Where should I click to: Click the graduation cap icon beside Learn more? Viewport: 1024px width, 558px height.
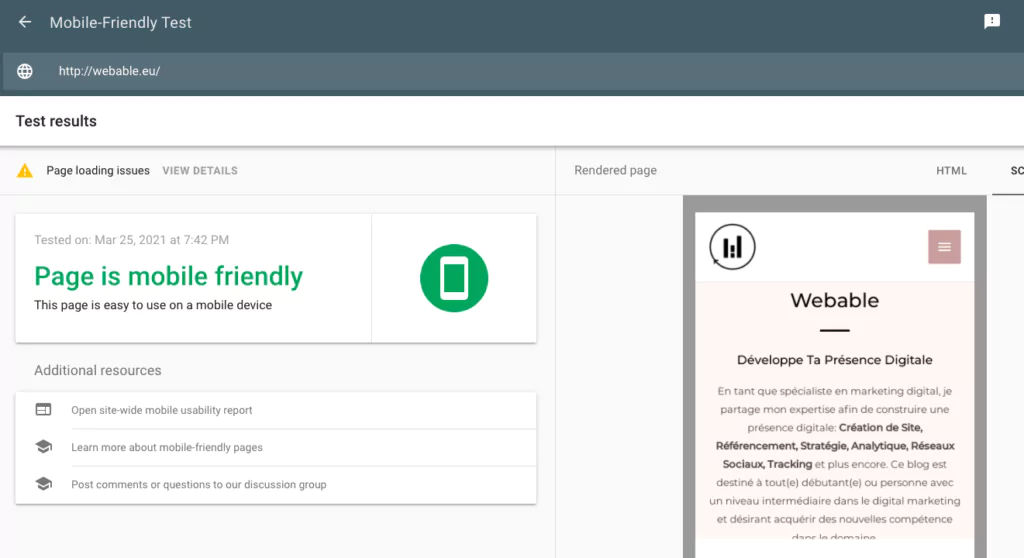click(x=43, y=447)
